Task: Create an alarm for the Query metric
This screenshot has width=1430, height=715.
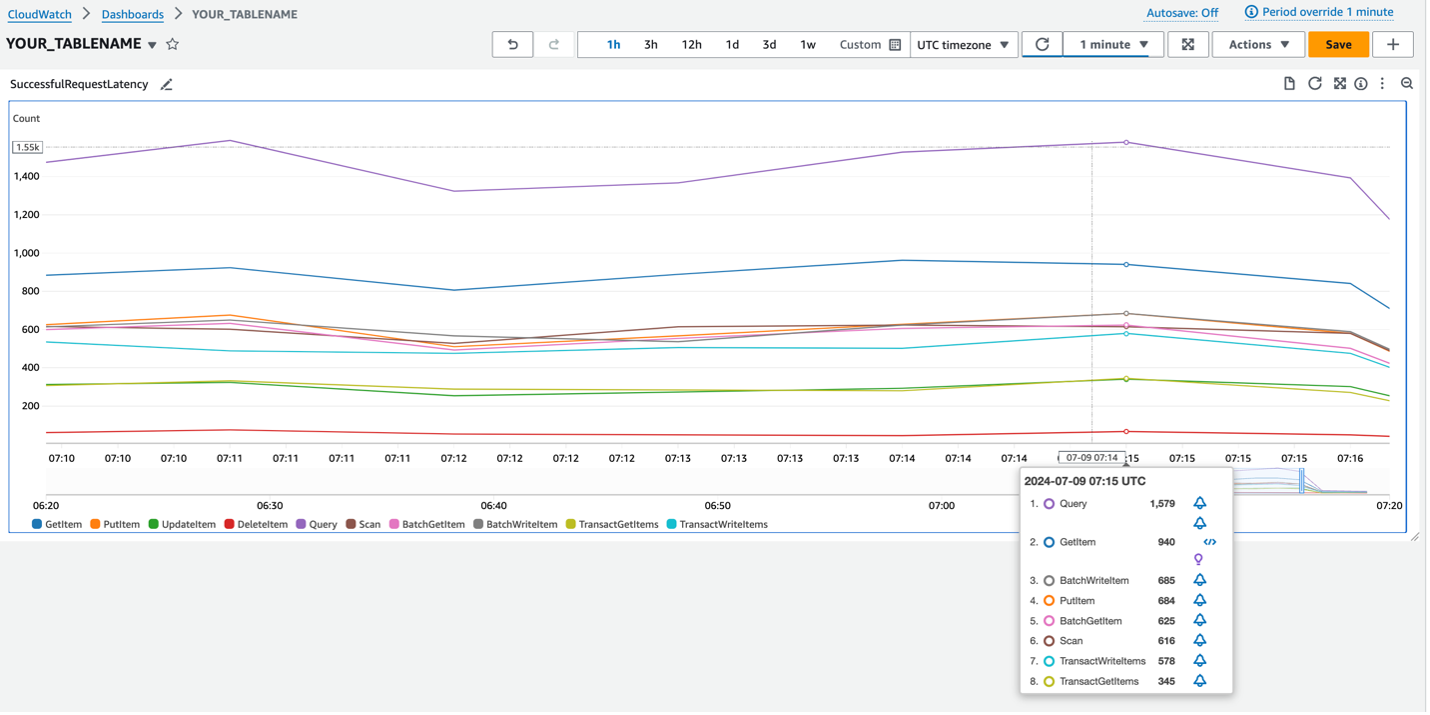Action: coord(1199,503)
